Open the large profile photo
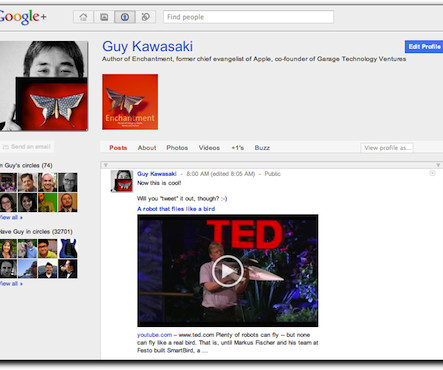The height and width of the screenshot is (370, 443). tap(44, 86)
